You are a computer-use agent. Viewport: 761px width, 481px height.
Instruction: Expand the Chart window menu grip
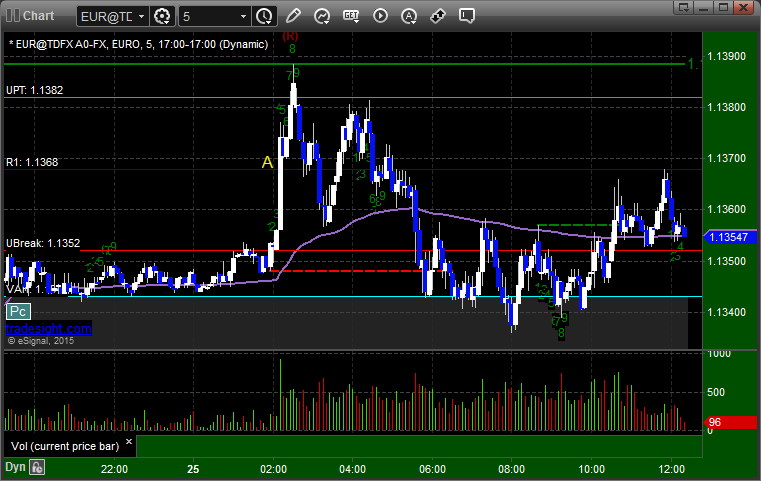pos(11,16)
